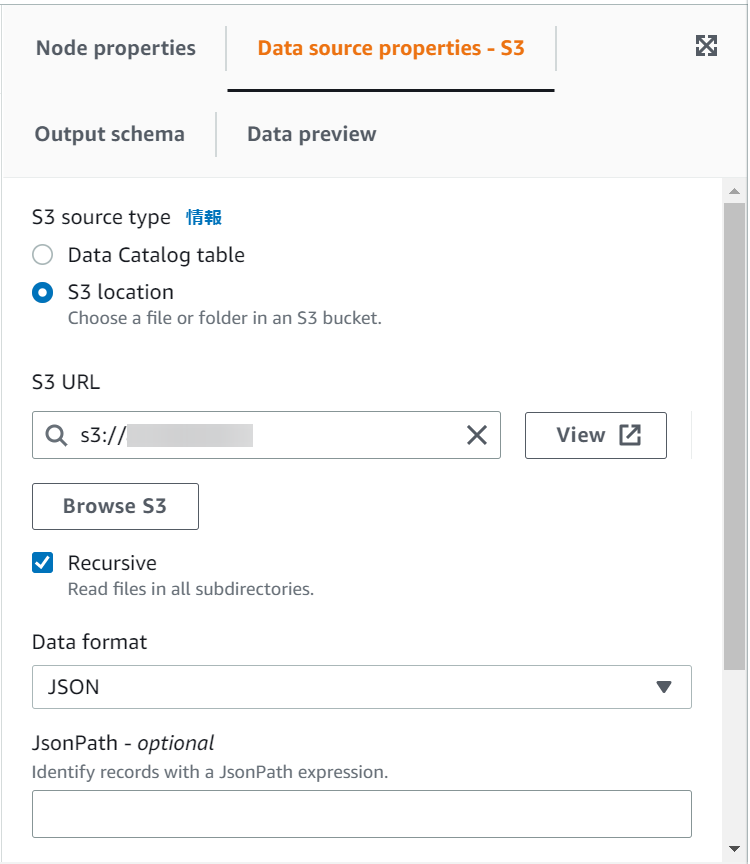Open the 情報 info link beside S3 source type

click(x=205, y=217)
